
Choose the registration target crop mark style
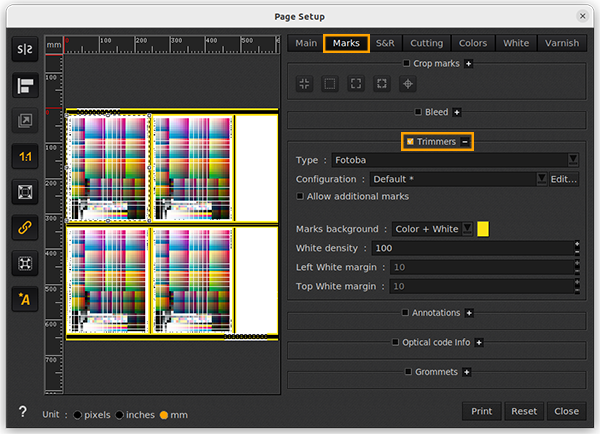(408, 84)
